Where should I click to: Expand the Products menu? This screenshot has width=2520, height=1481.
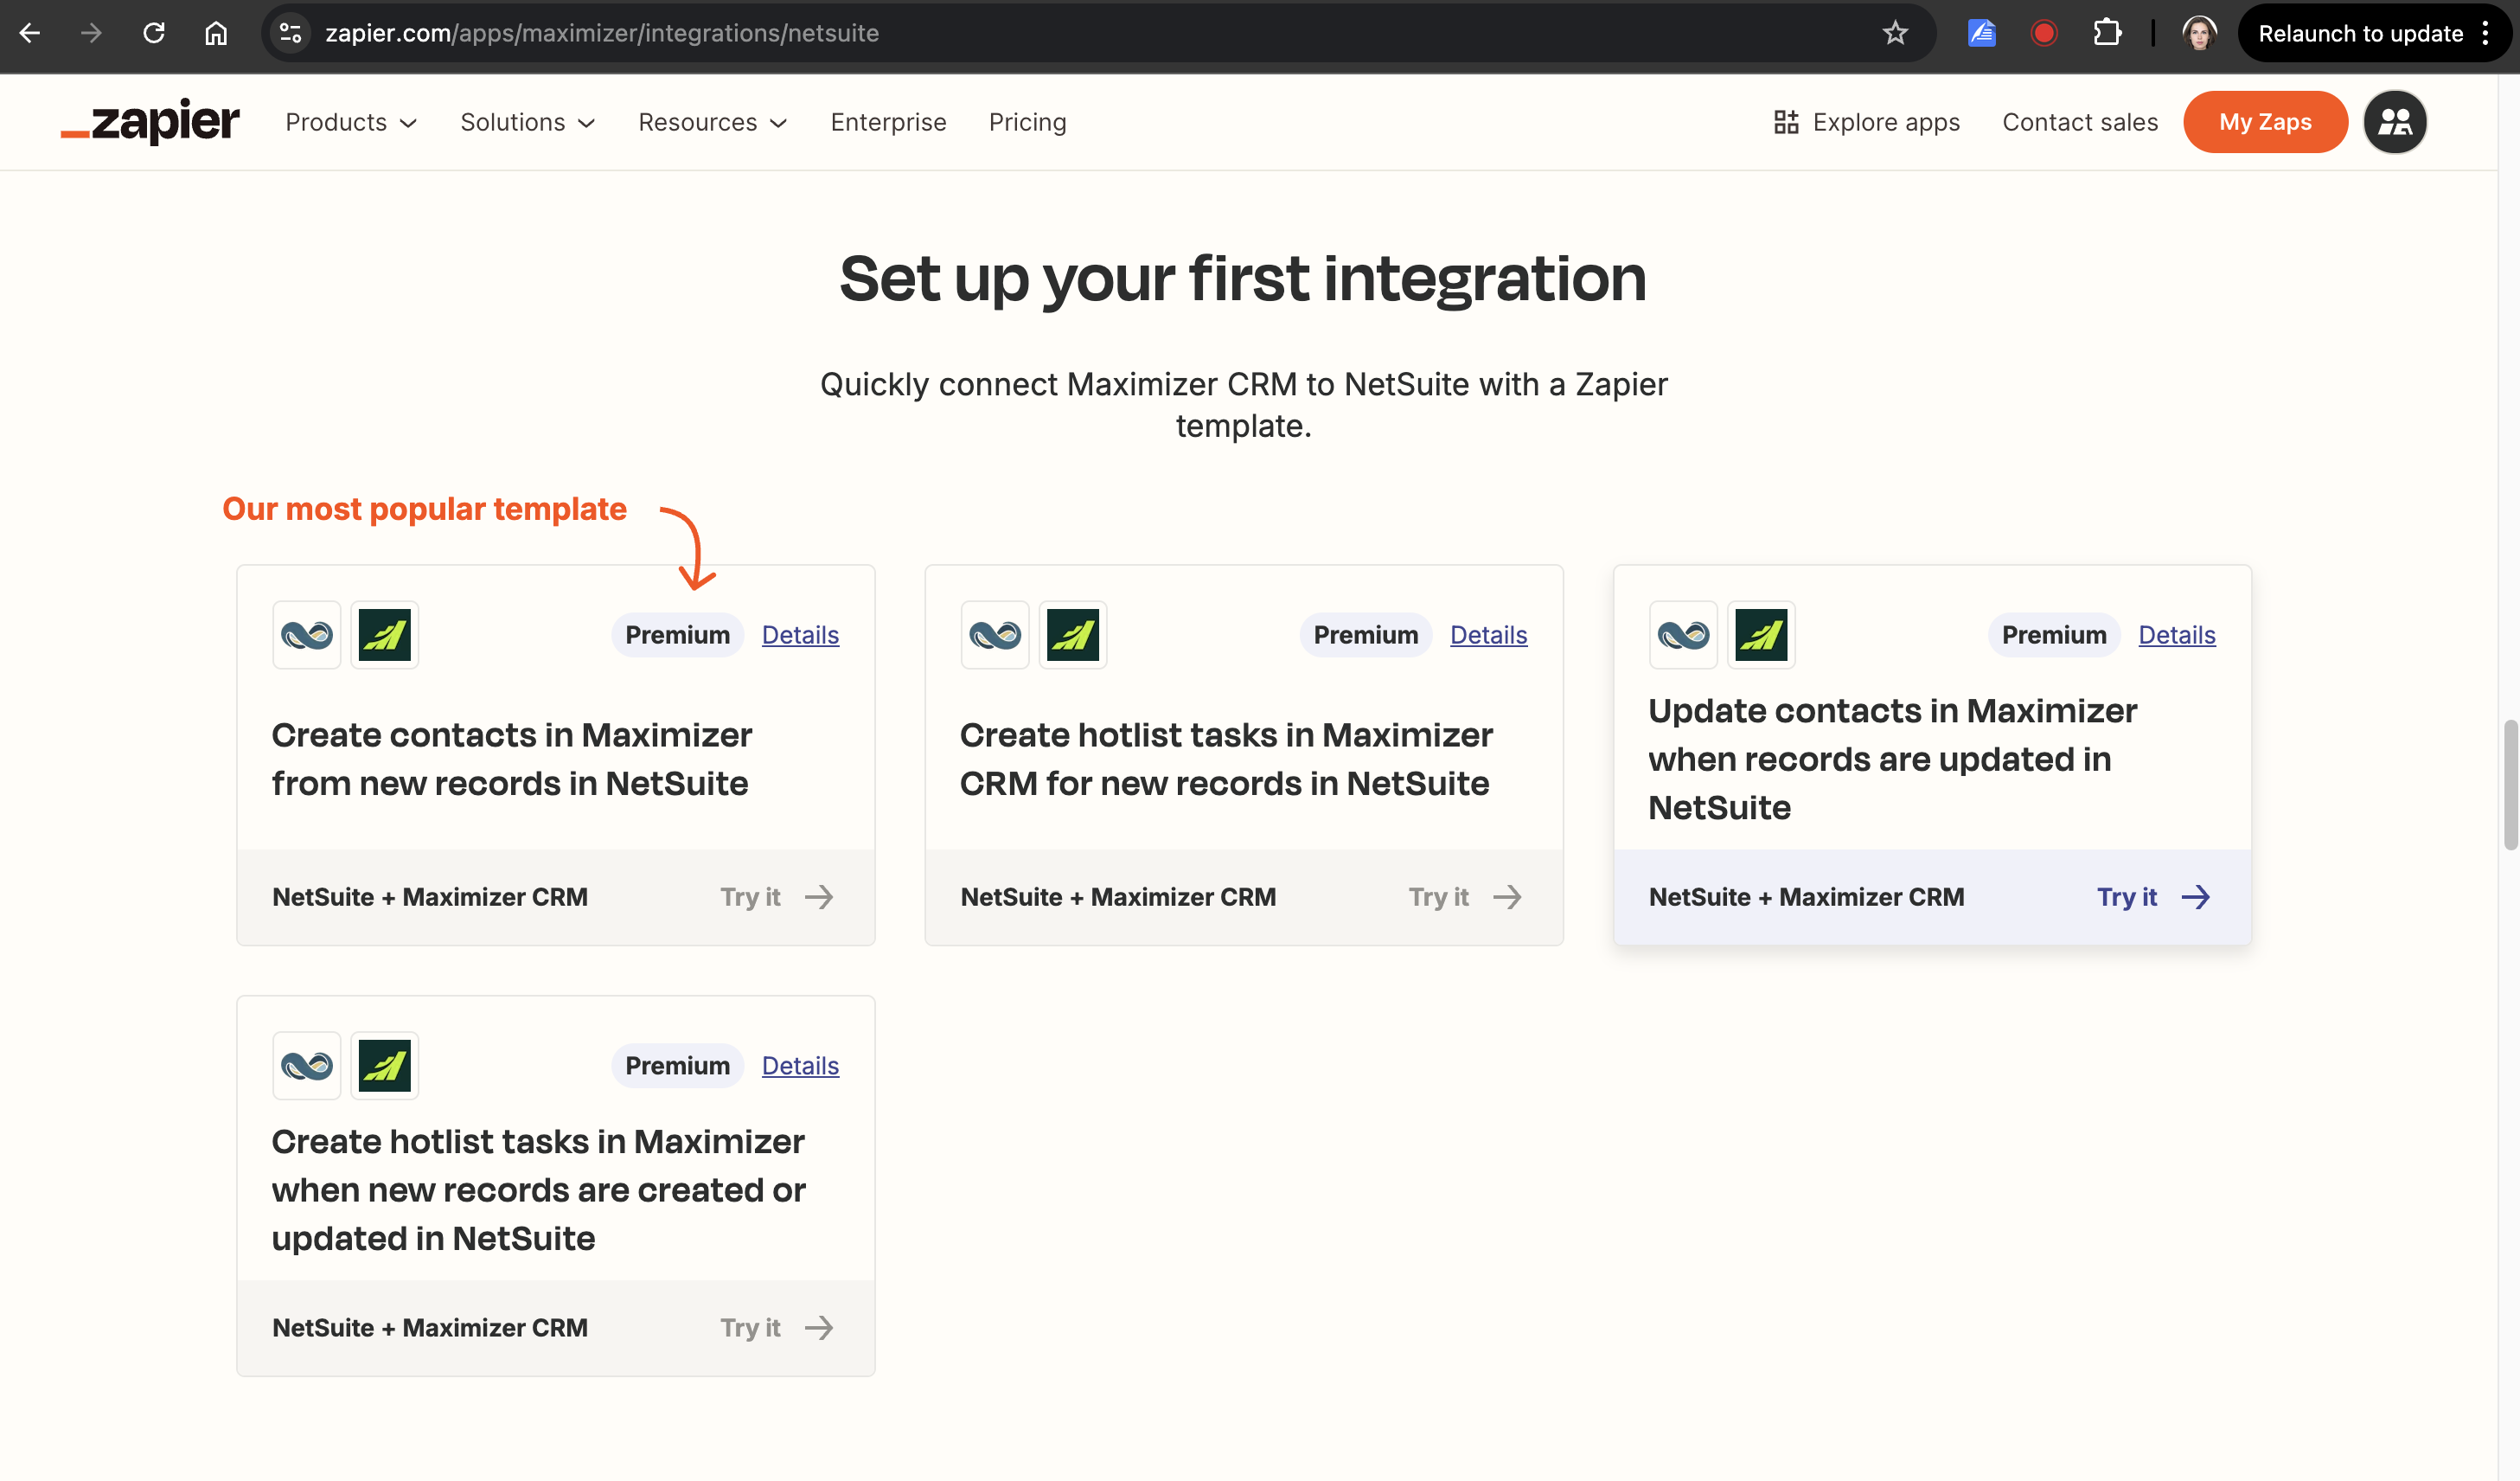(351, 122)
